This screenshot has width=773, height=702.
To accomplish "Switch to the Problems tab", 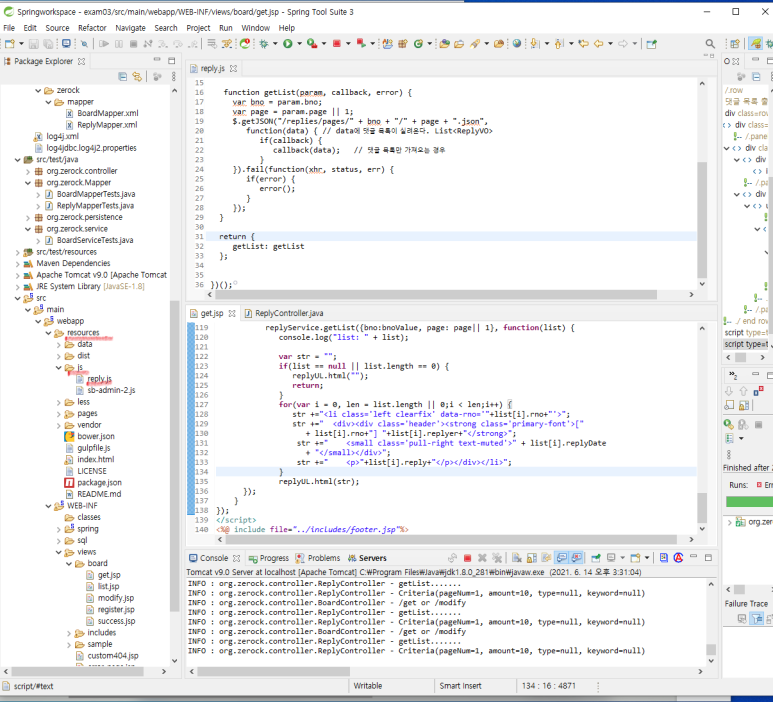I will point(318,558).
